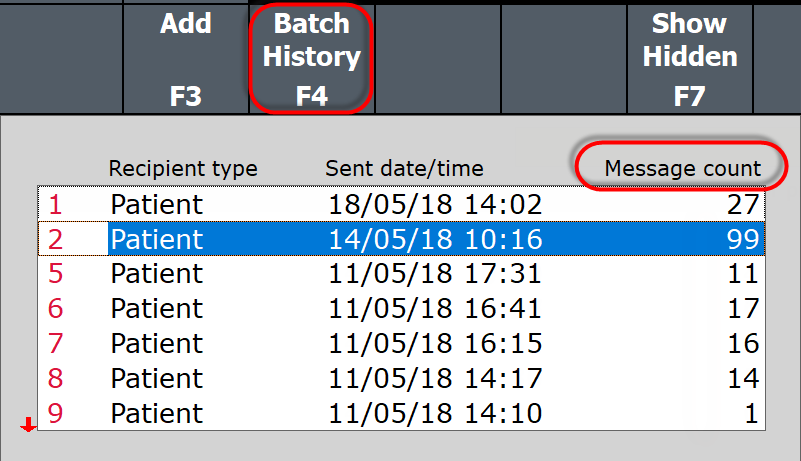Screen dimensions: 801x461
Task: Click the Patient cell in row 5
Action: 156,274
